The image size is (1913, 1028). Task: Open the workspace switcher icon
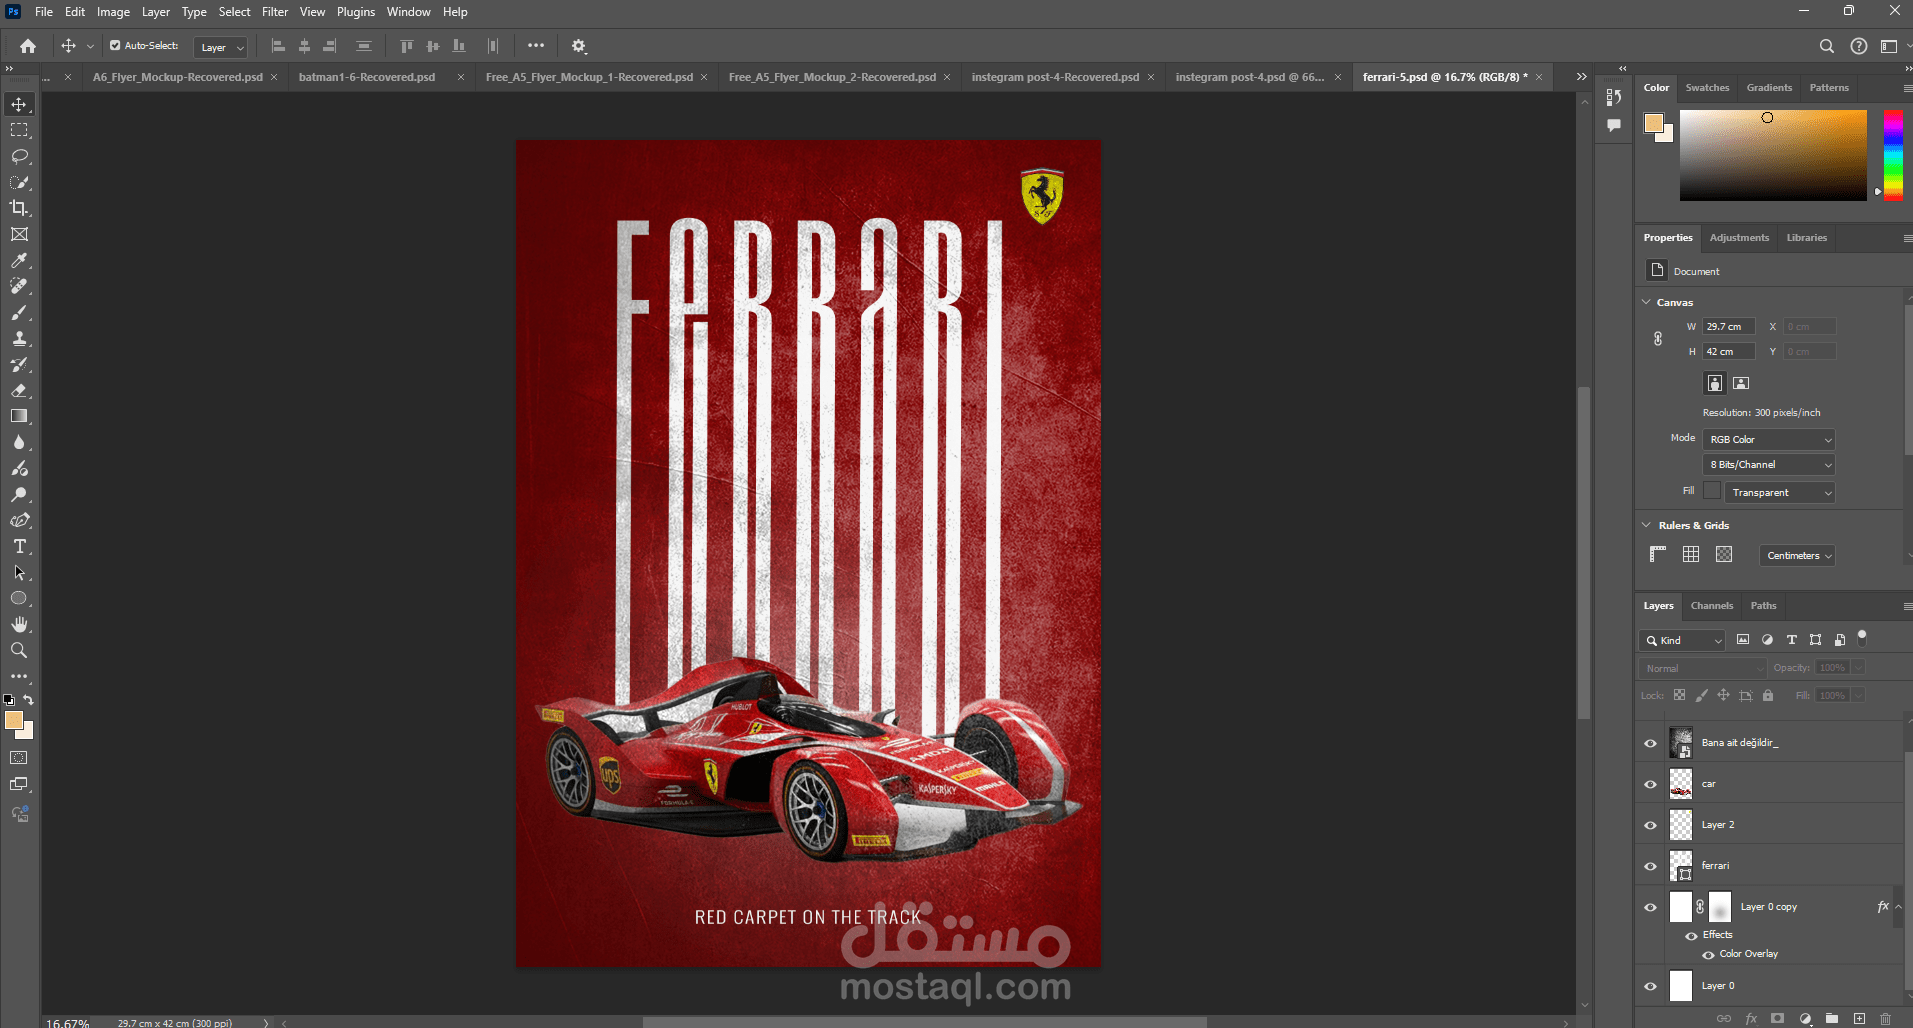1889,46
